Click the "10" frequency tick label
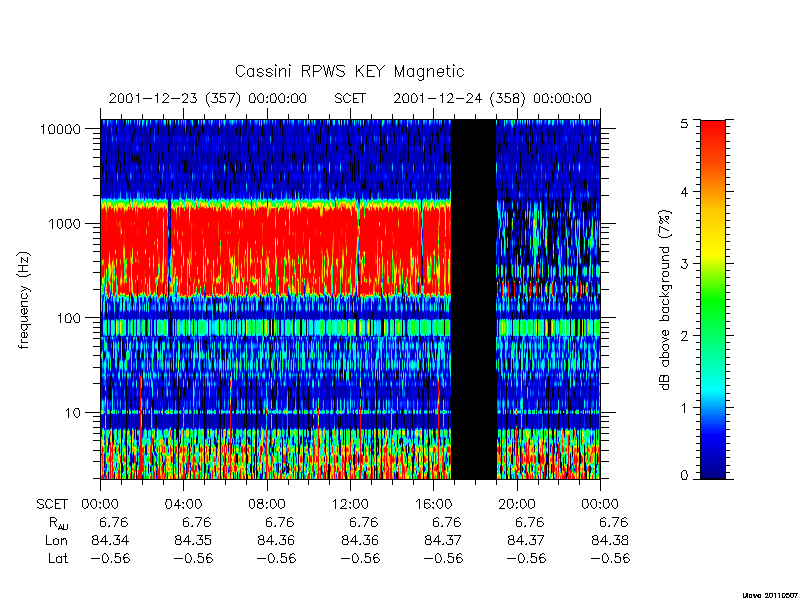This screenshot has height=600, width=800. pyautogui.click(x=73, y=413)
